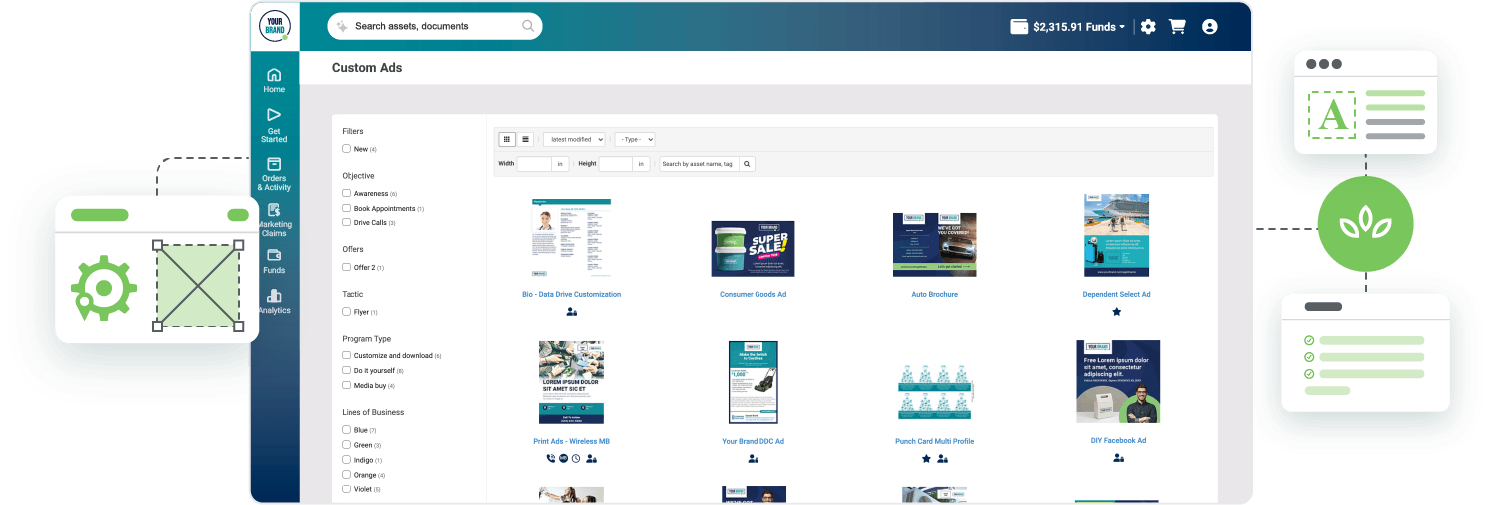1501x505 pixels.
Task: Open the Consumer Goods Ad link
Action: coord(753,295)
